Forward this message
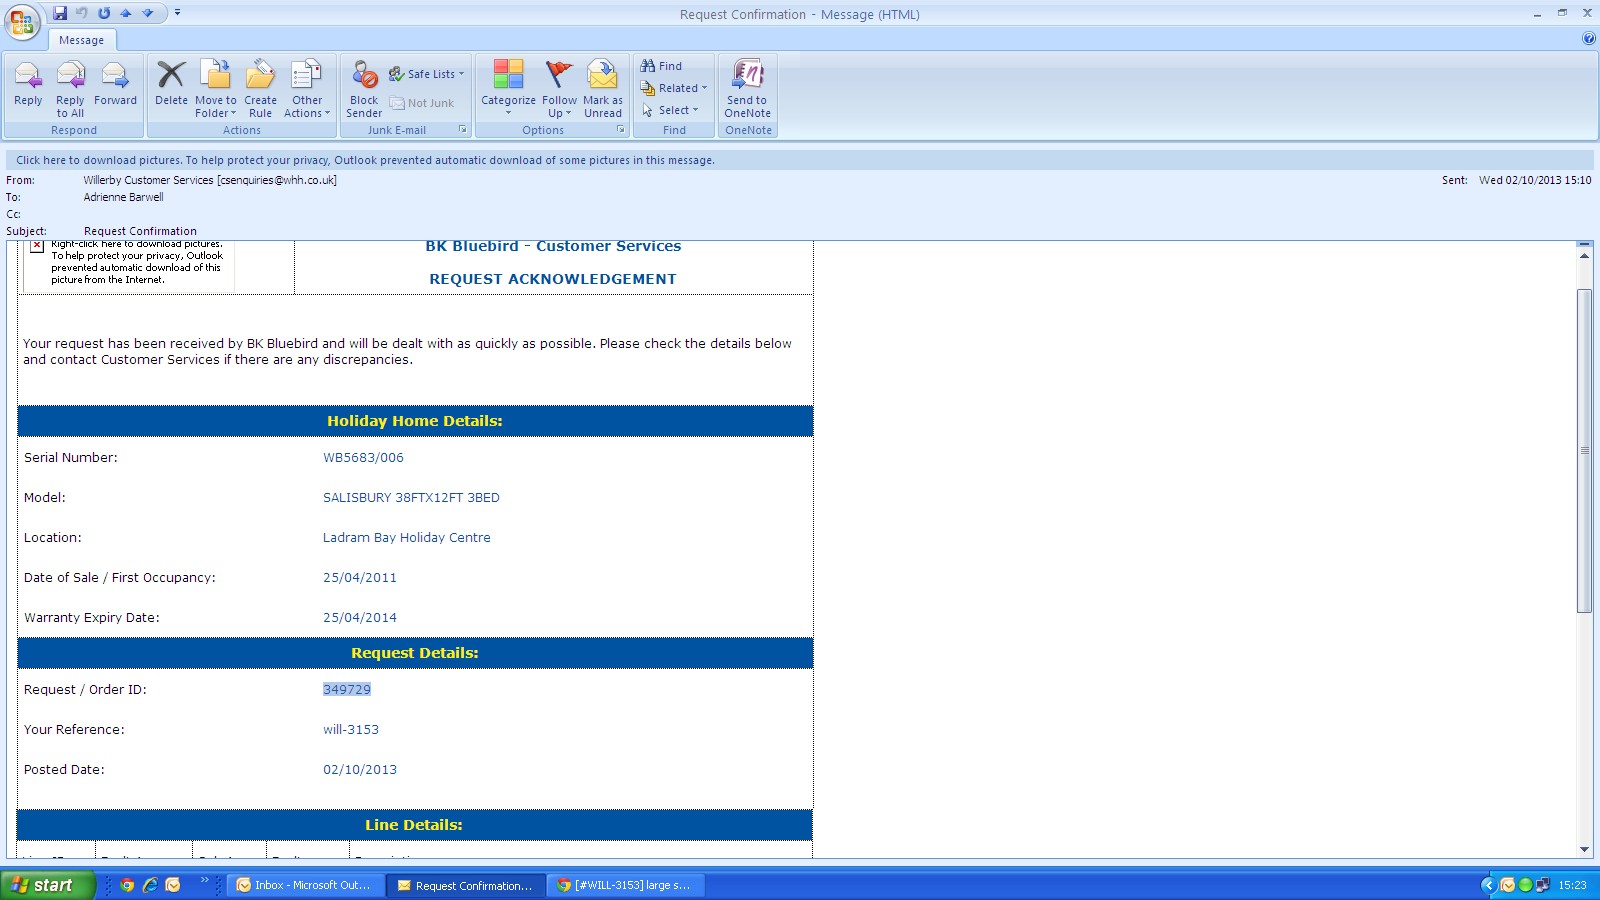Screen dimensions: 1600x900 click(115, 84)
